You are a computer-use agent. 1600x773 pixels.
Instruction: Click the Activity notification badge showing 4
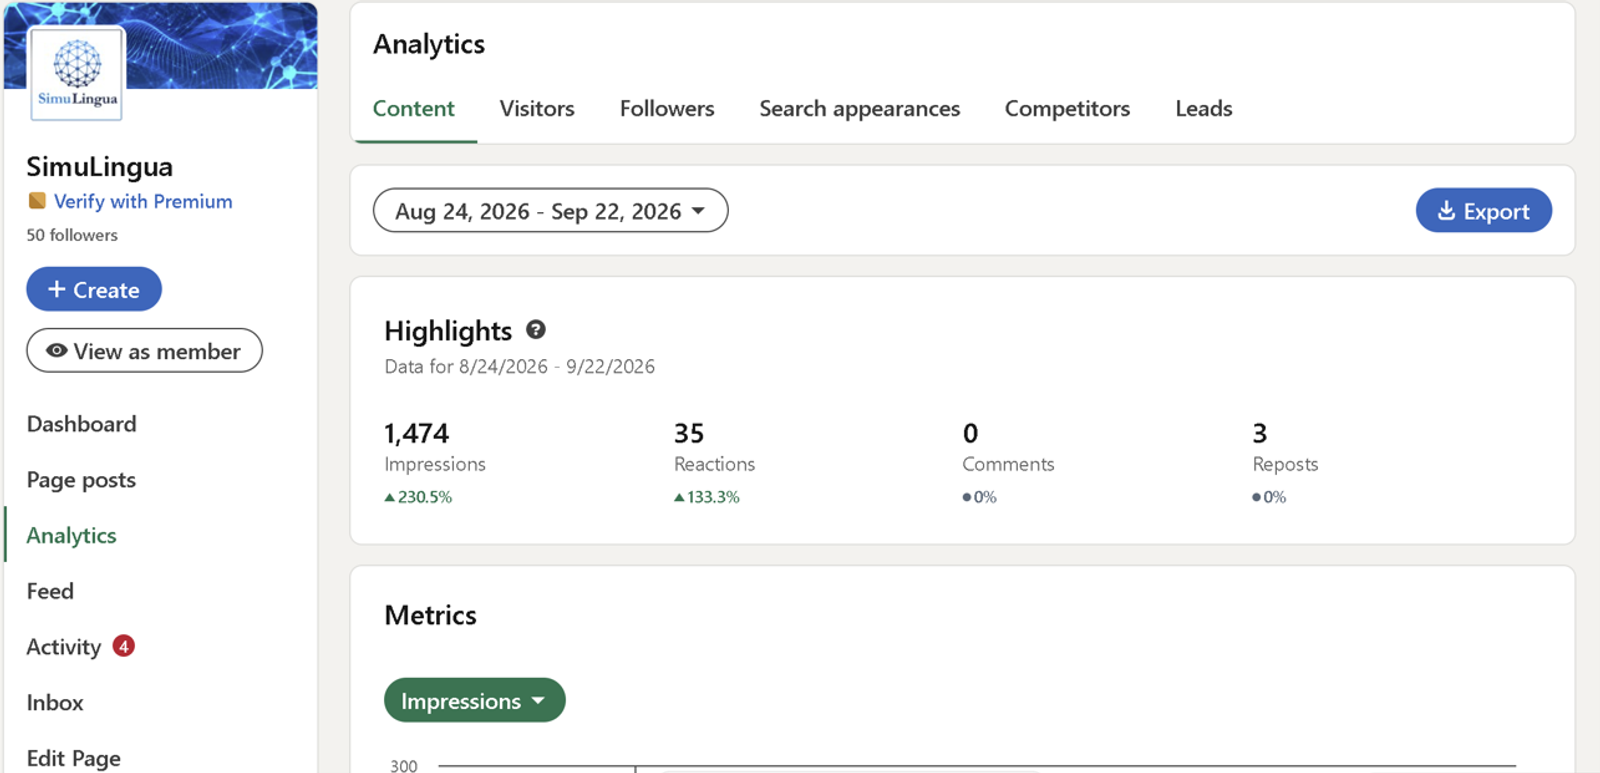point(124,646)
